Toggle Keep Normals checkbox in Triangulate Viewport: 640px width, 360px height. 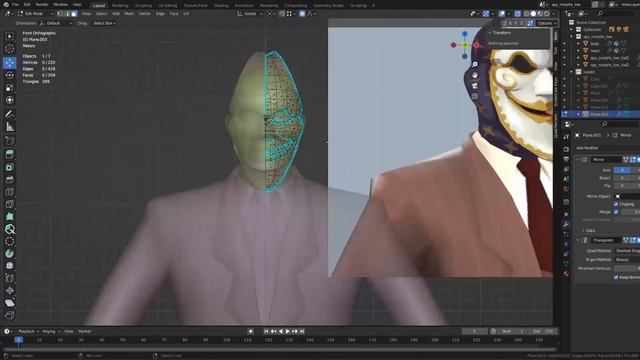616,277
